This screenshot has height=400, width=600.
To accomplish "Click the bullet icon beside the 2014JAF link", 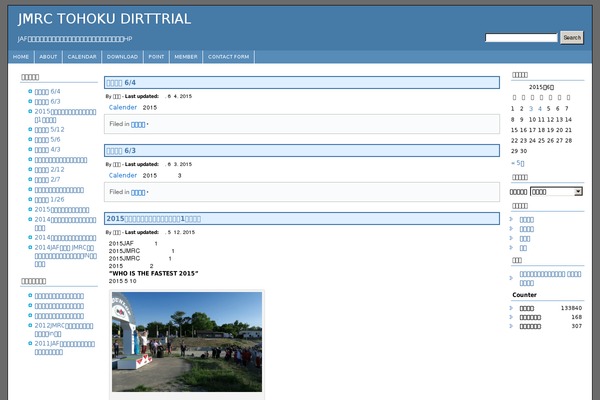I will 30,247.
